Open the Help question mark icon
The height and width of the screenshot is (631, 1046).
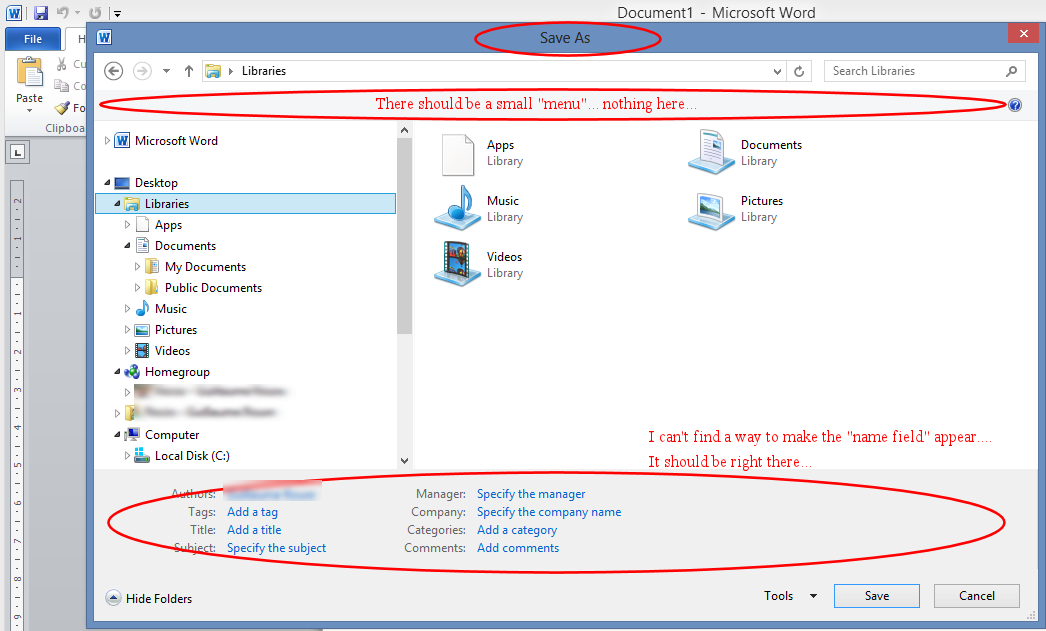click(1015, 105)
